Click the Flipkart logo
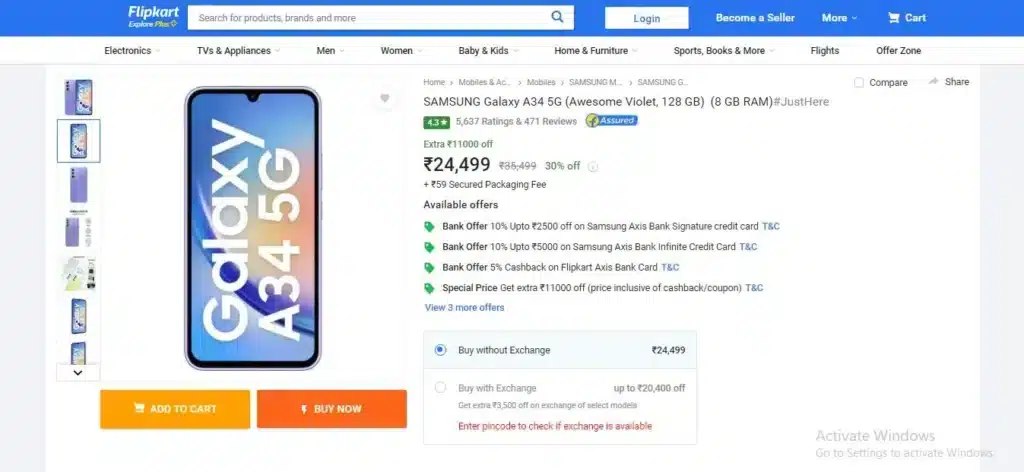The image size is (1024, 472). 153,17
